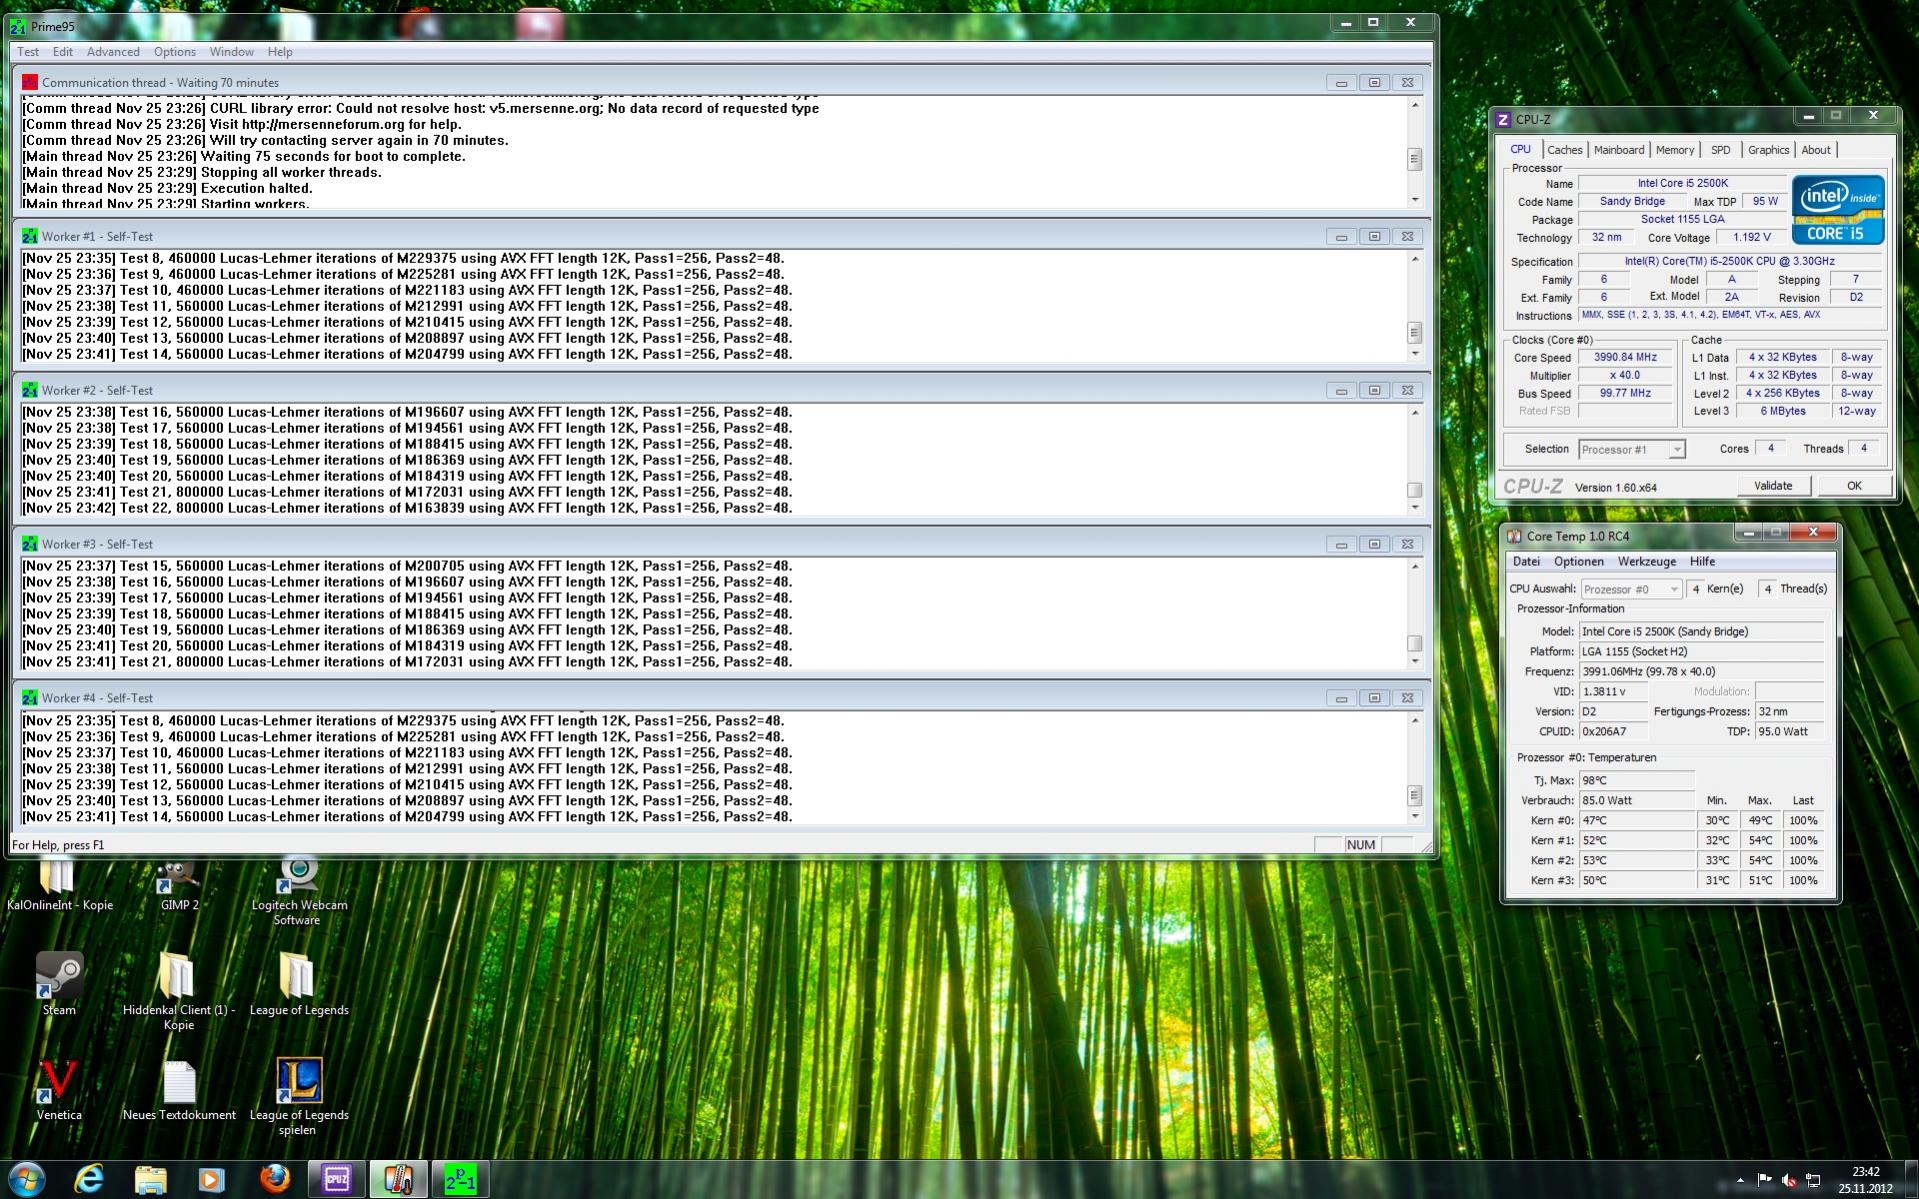Maximize the Worker #4 Self-Test child window
Viewport: 1919px width, 1199px height.
click(x=1374, y=698)
